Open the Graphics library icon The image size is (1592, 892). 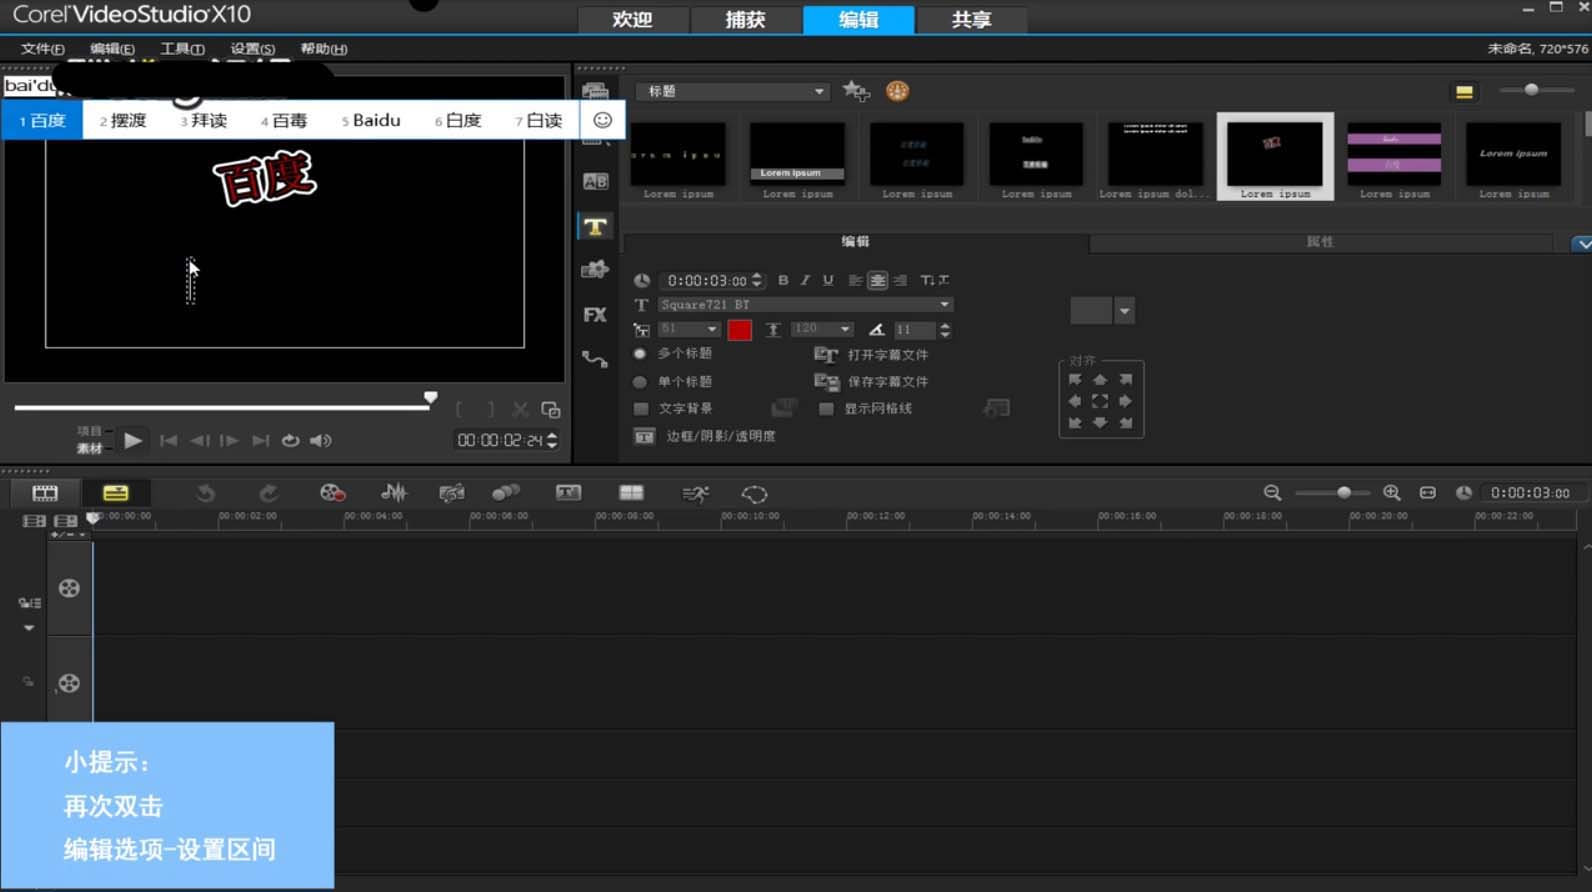tap(595, 269)
